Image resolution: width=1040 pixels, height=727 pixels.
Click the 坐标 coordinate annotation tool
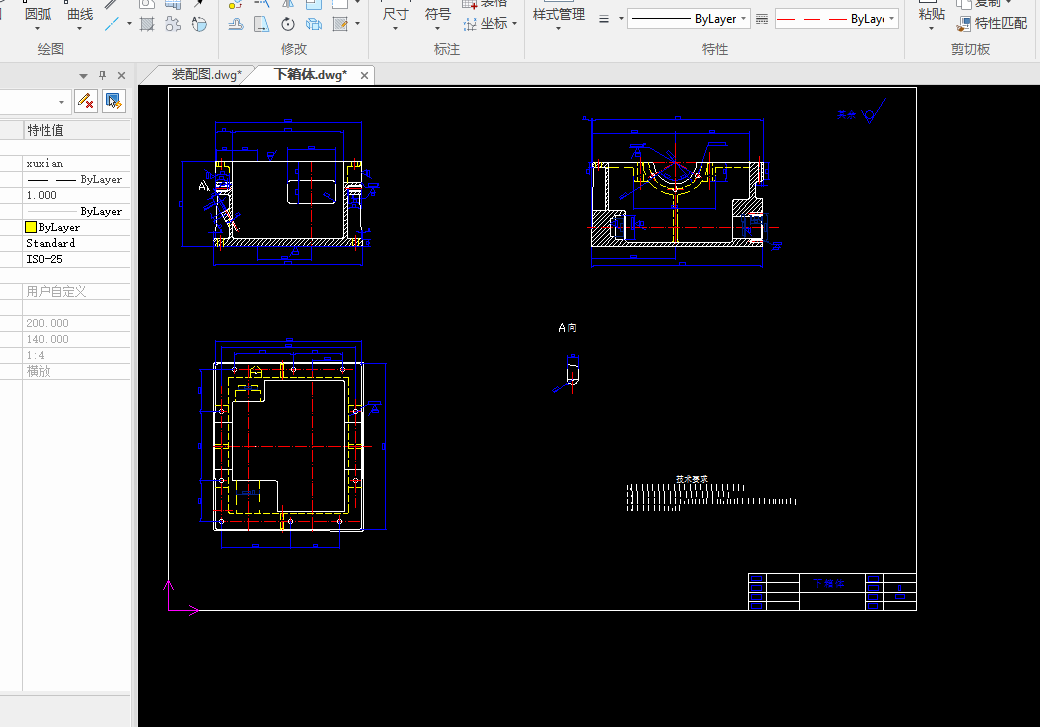486,24
